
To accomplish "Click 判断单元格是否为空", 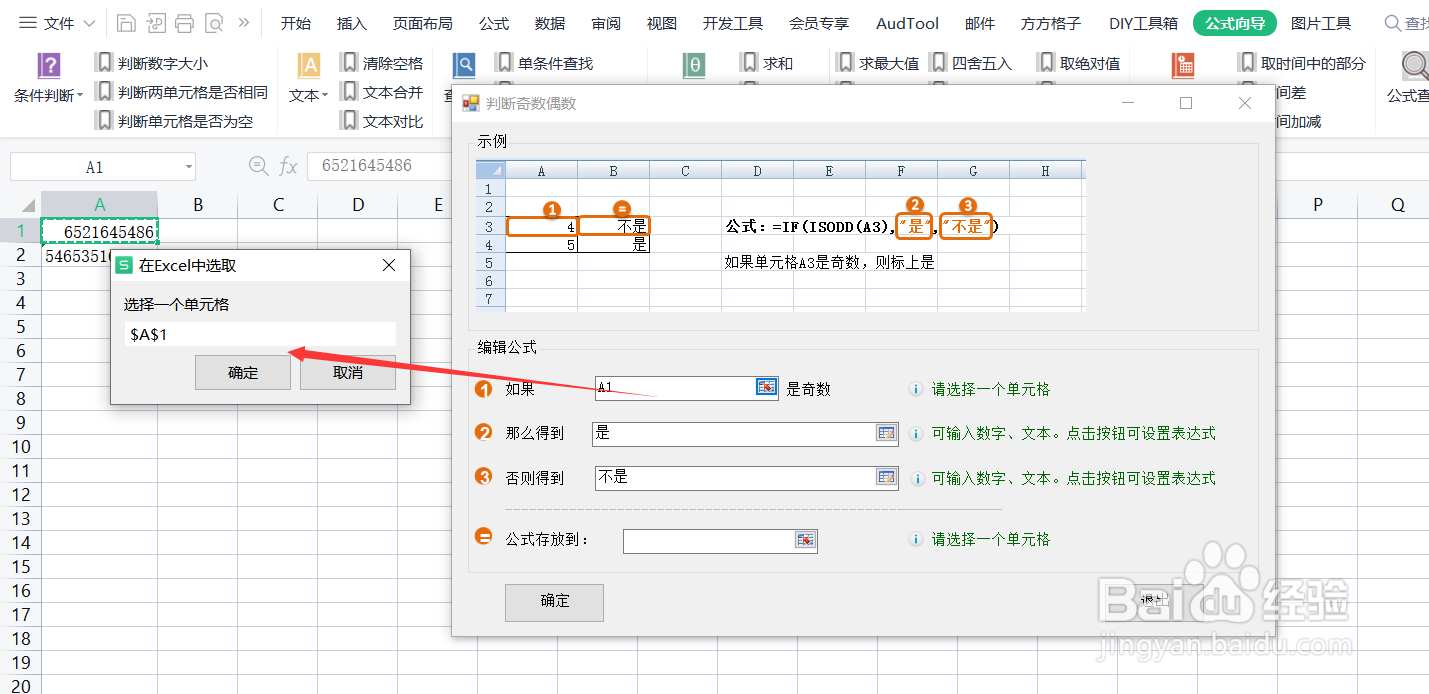I will point(174,121).
